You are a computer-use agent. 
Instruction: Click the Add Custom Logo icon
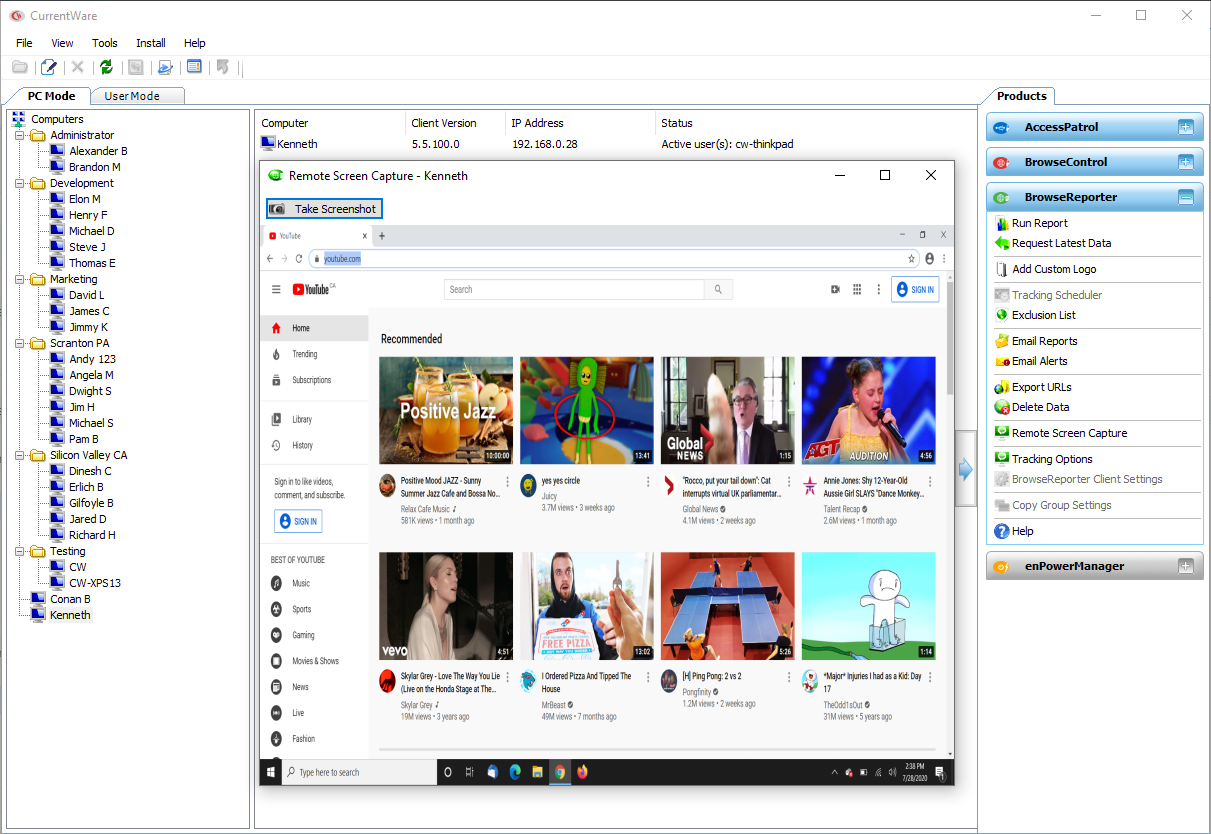(1002, 269)
